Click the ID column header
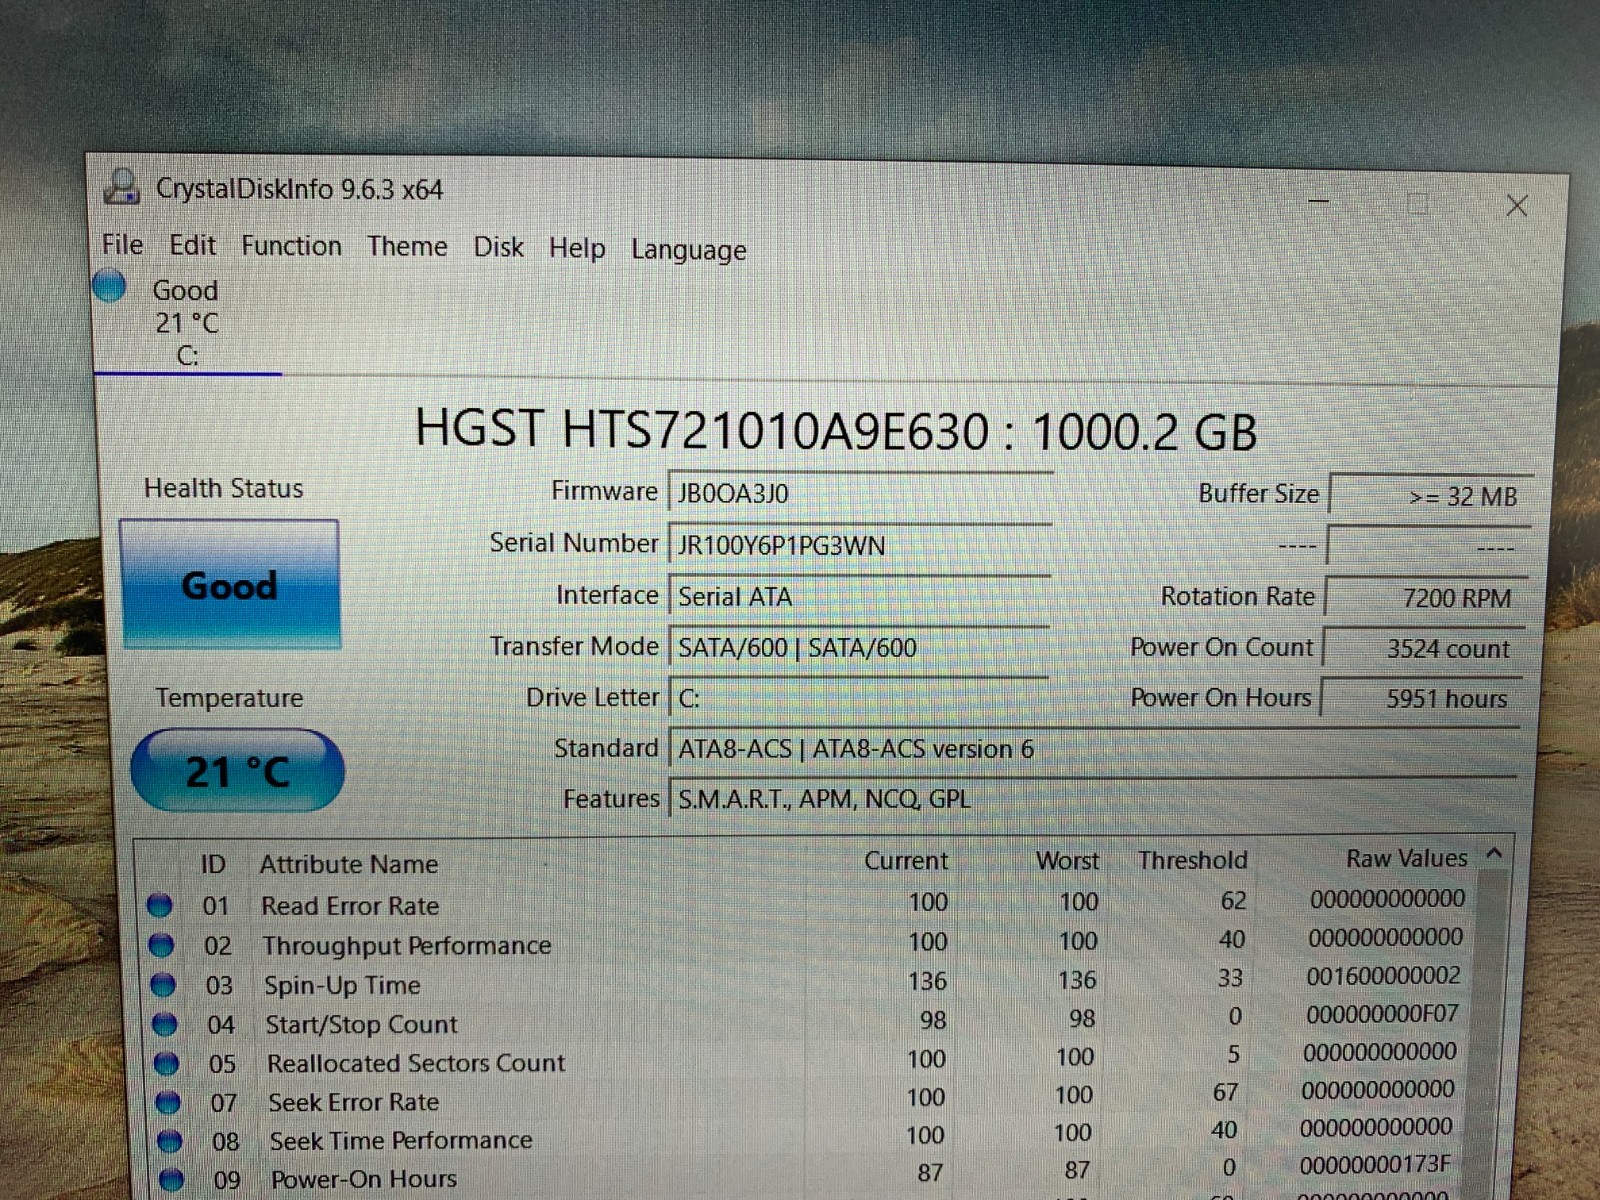This screenshot has height=1200, width=1600. pyautogui.click(x=213, y=864)
